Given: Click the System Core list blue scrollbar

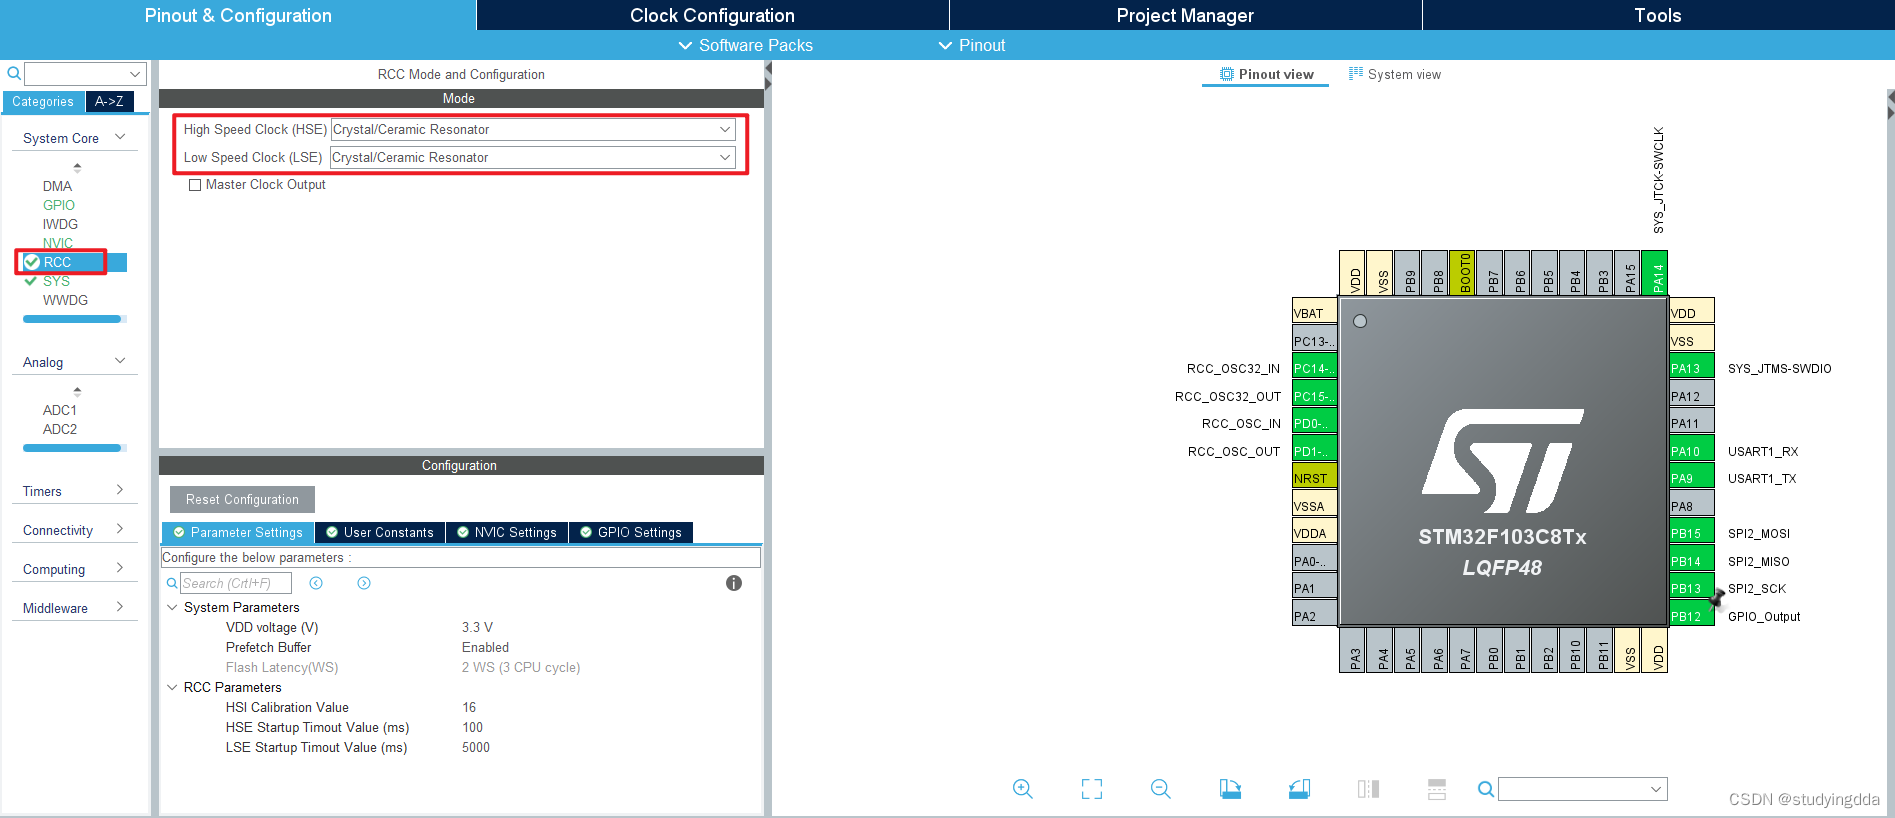Looking at the screenshot, I should [x=72, y=319].
